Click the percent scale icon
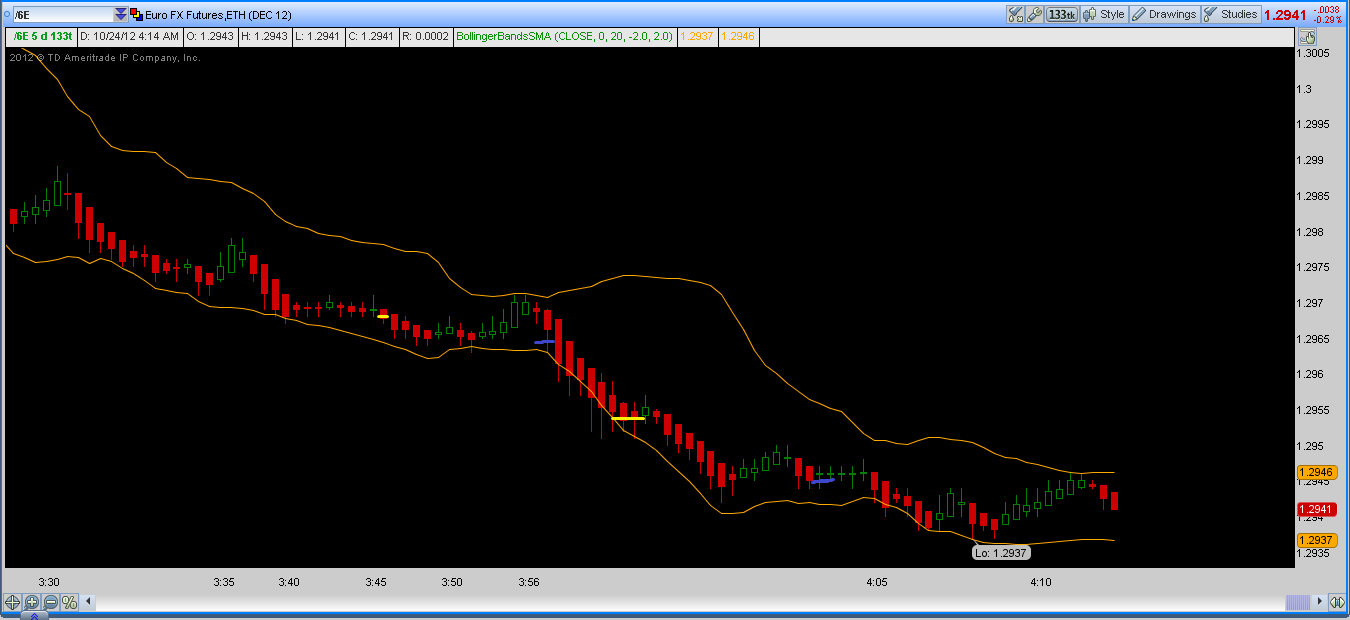Image resolution: width=1350 pixels, height=620 pixels. pos(69,602)
